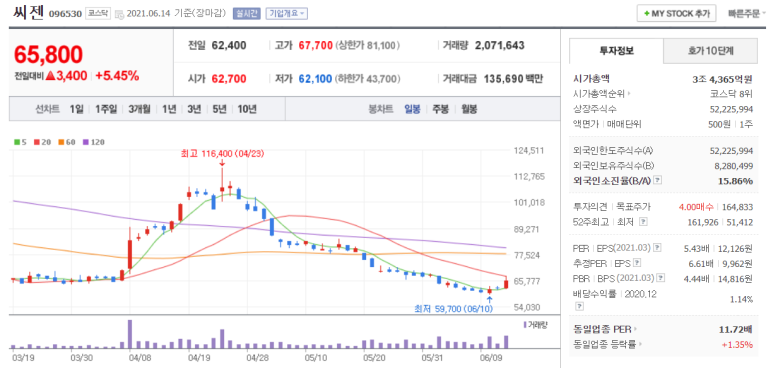Click the help icon beside 추정PER EPS
Image resolution: width=773 pixels, height=368 pixels.
(x=637, y=262)
